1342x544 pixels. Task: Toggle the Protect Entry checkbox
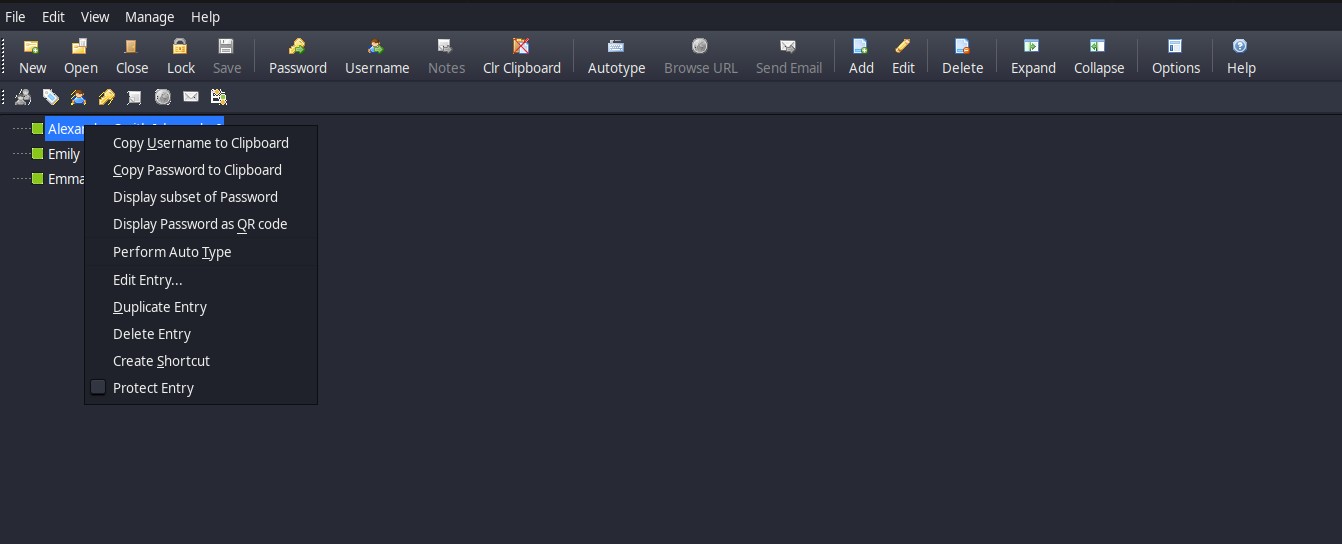[98, 388]
